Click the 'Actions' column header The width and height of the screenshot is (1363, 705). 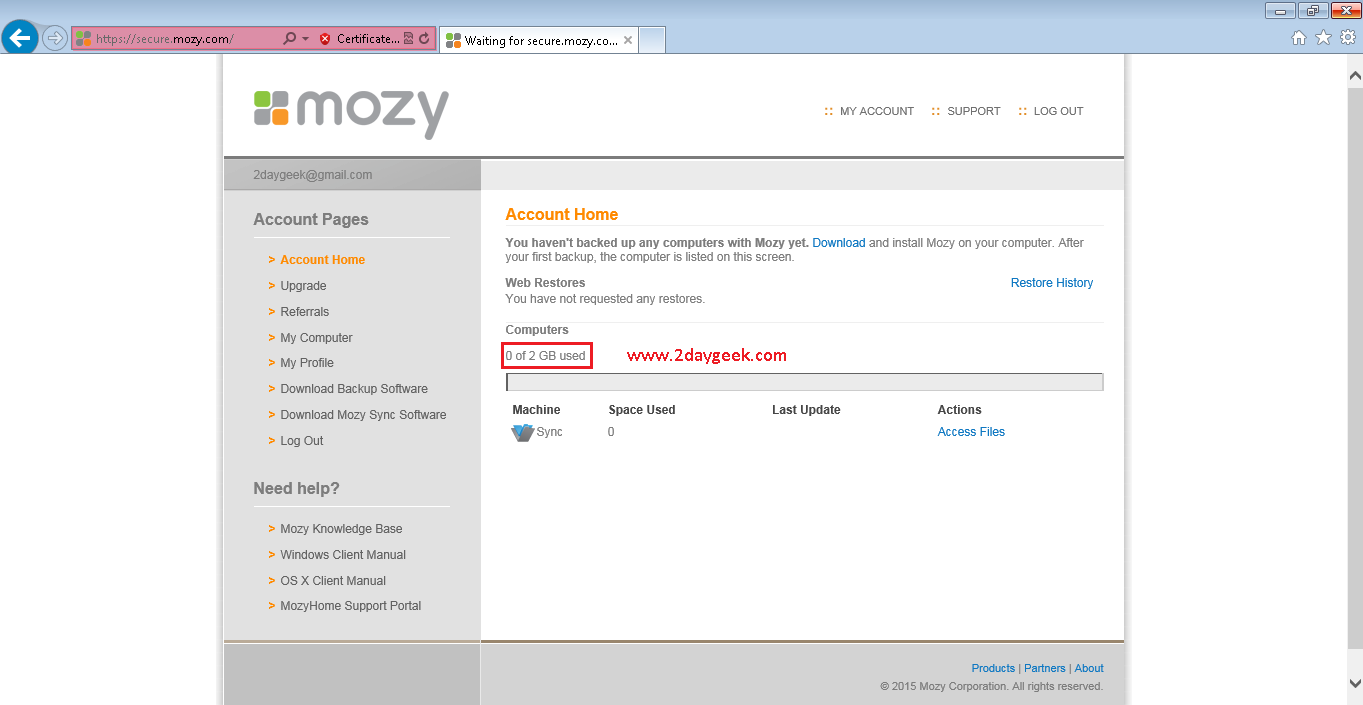click(x=960, y=410)
